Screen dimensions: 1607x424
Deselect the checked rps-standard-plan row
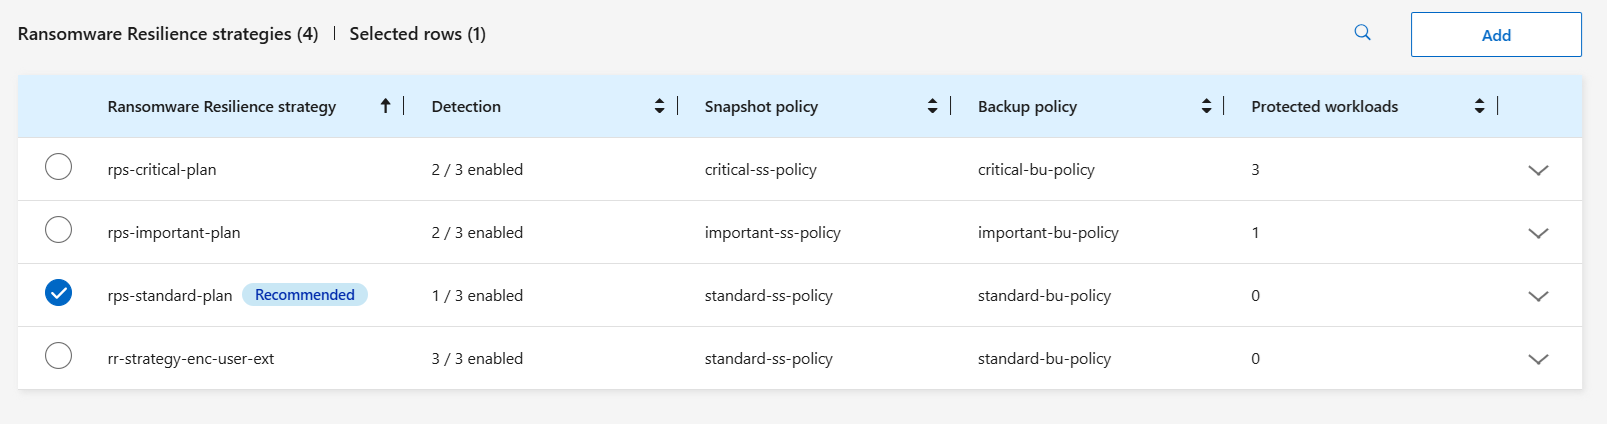coord(59,293)
